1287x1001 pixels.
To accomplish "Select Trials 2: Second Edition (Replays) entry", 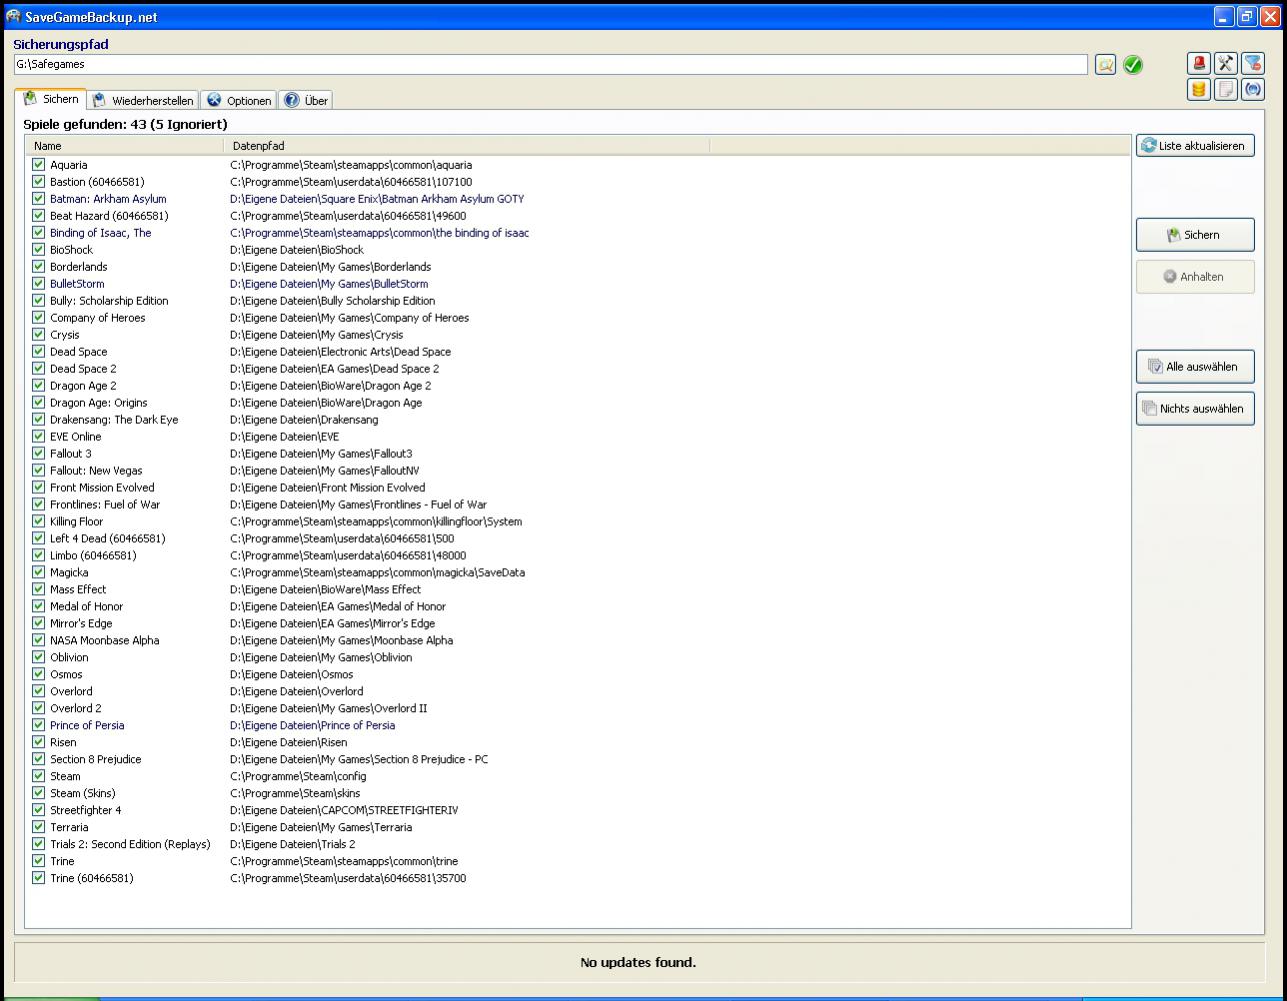I will [x=130, y=845].
